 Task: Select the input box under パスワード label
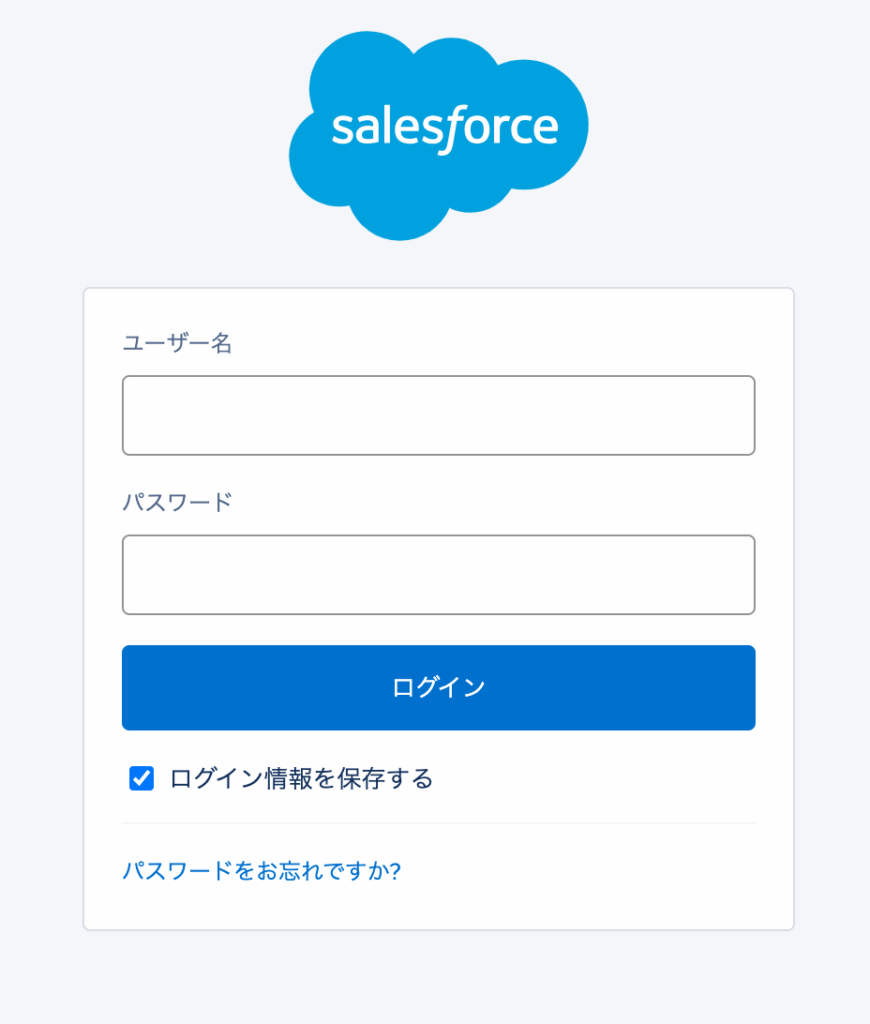(438, 575)
